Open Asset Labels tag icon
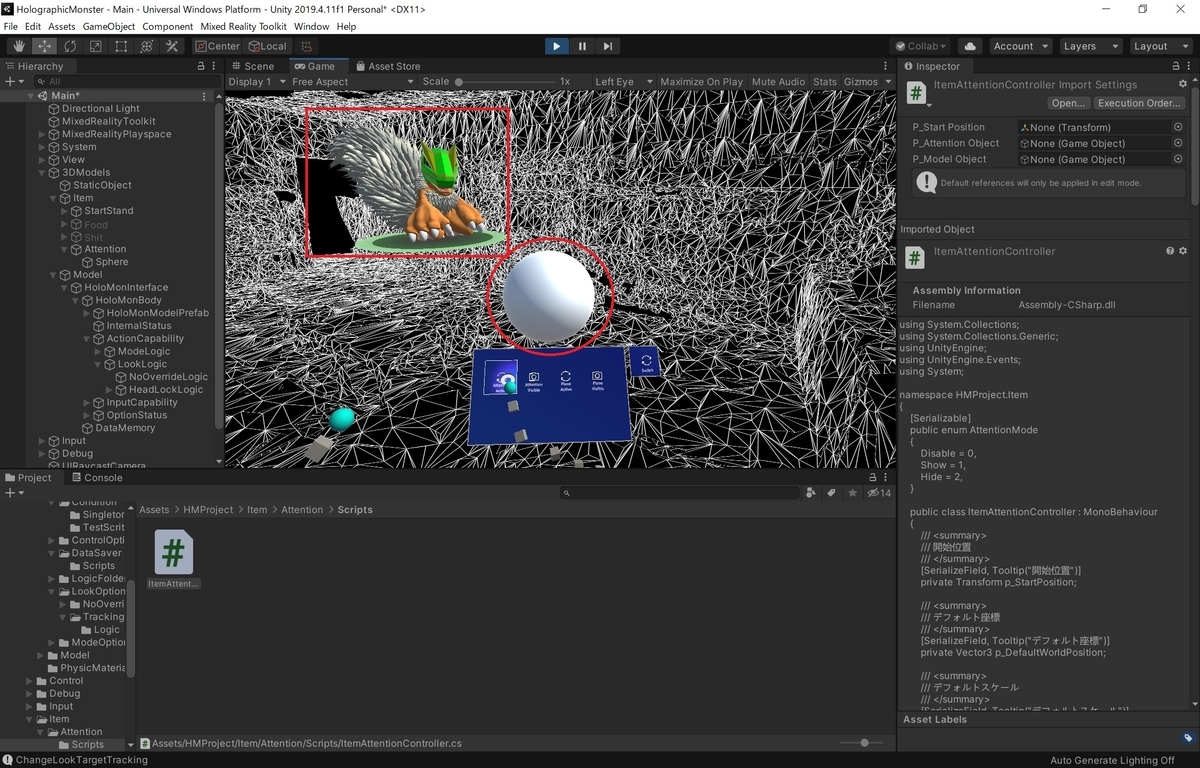The height and width of the screenshot is (768, 1200). tap(1187, 737)
